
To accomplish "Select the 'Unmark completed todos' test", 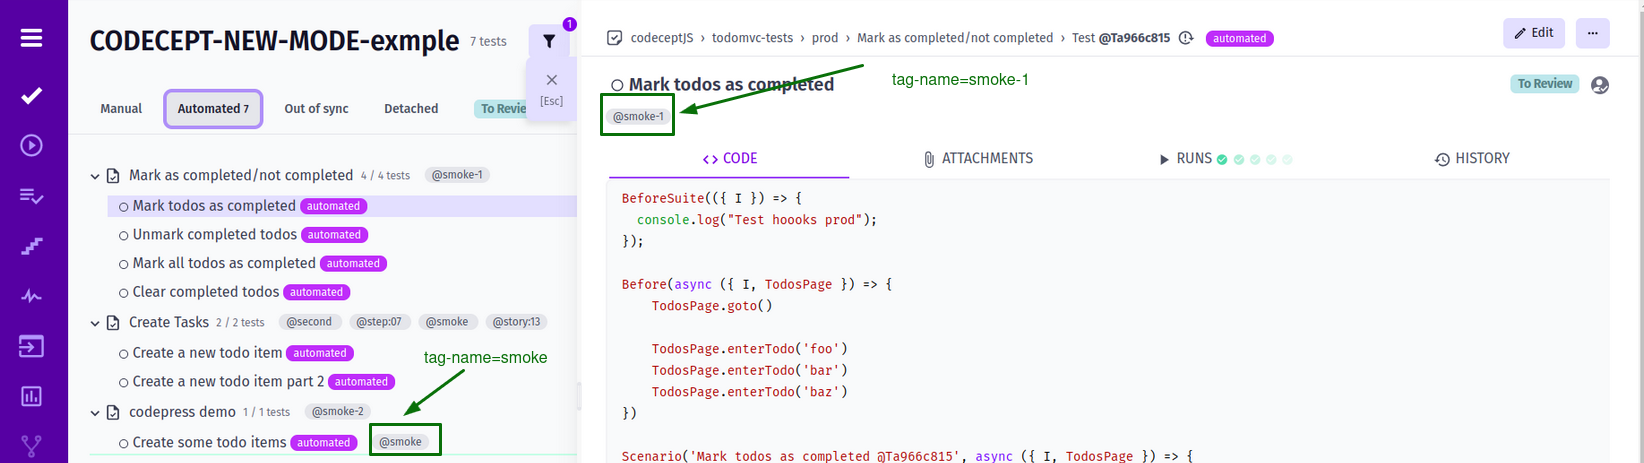I will [214, 235].
